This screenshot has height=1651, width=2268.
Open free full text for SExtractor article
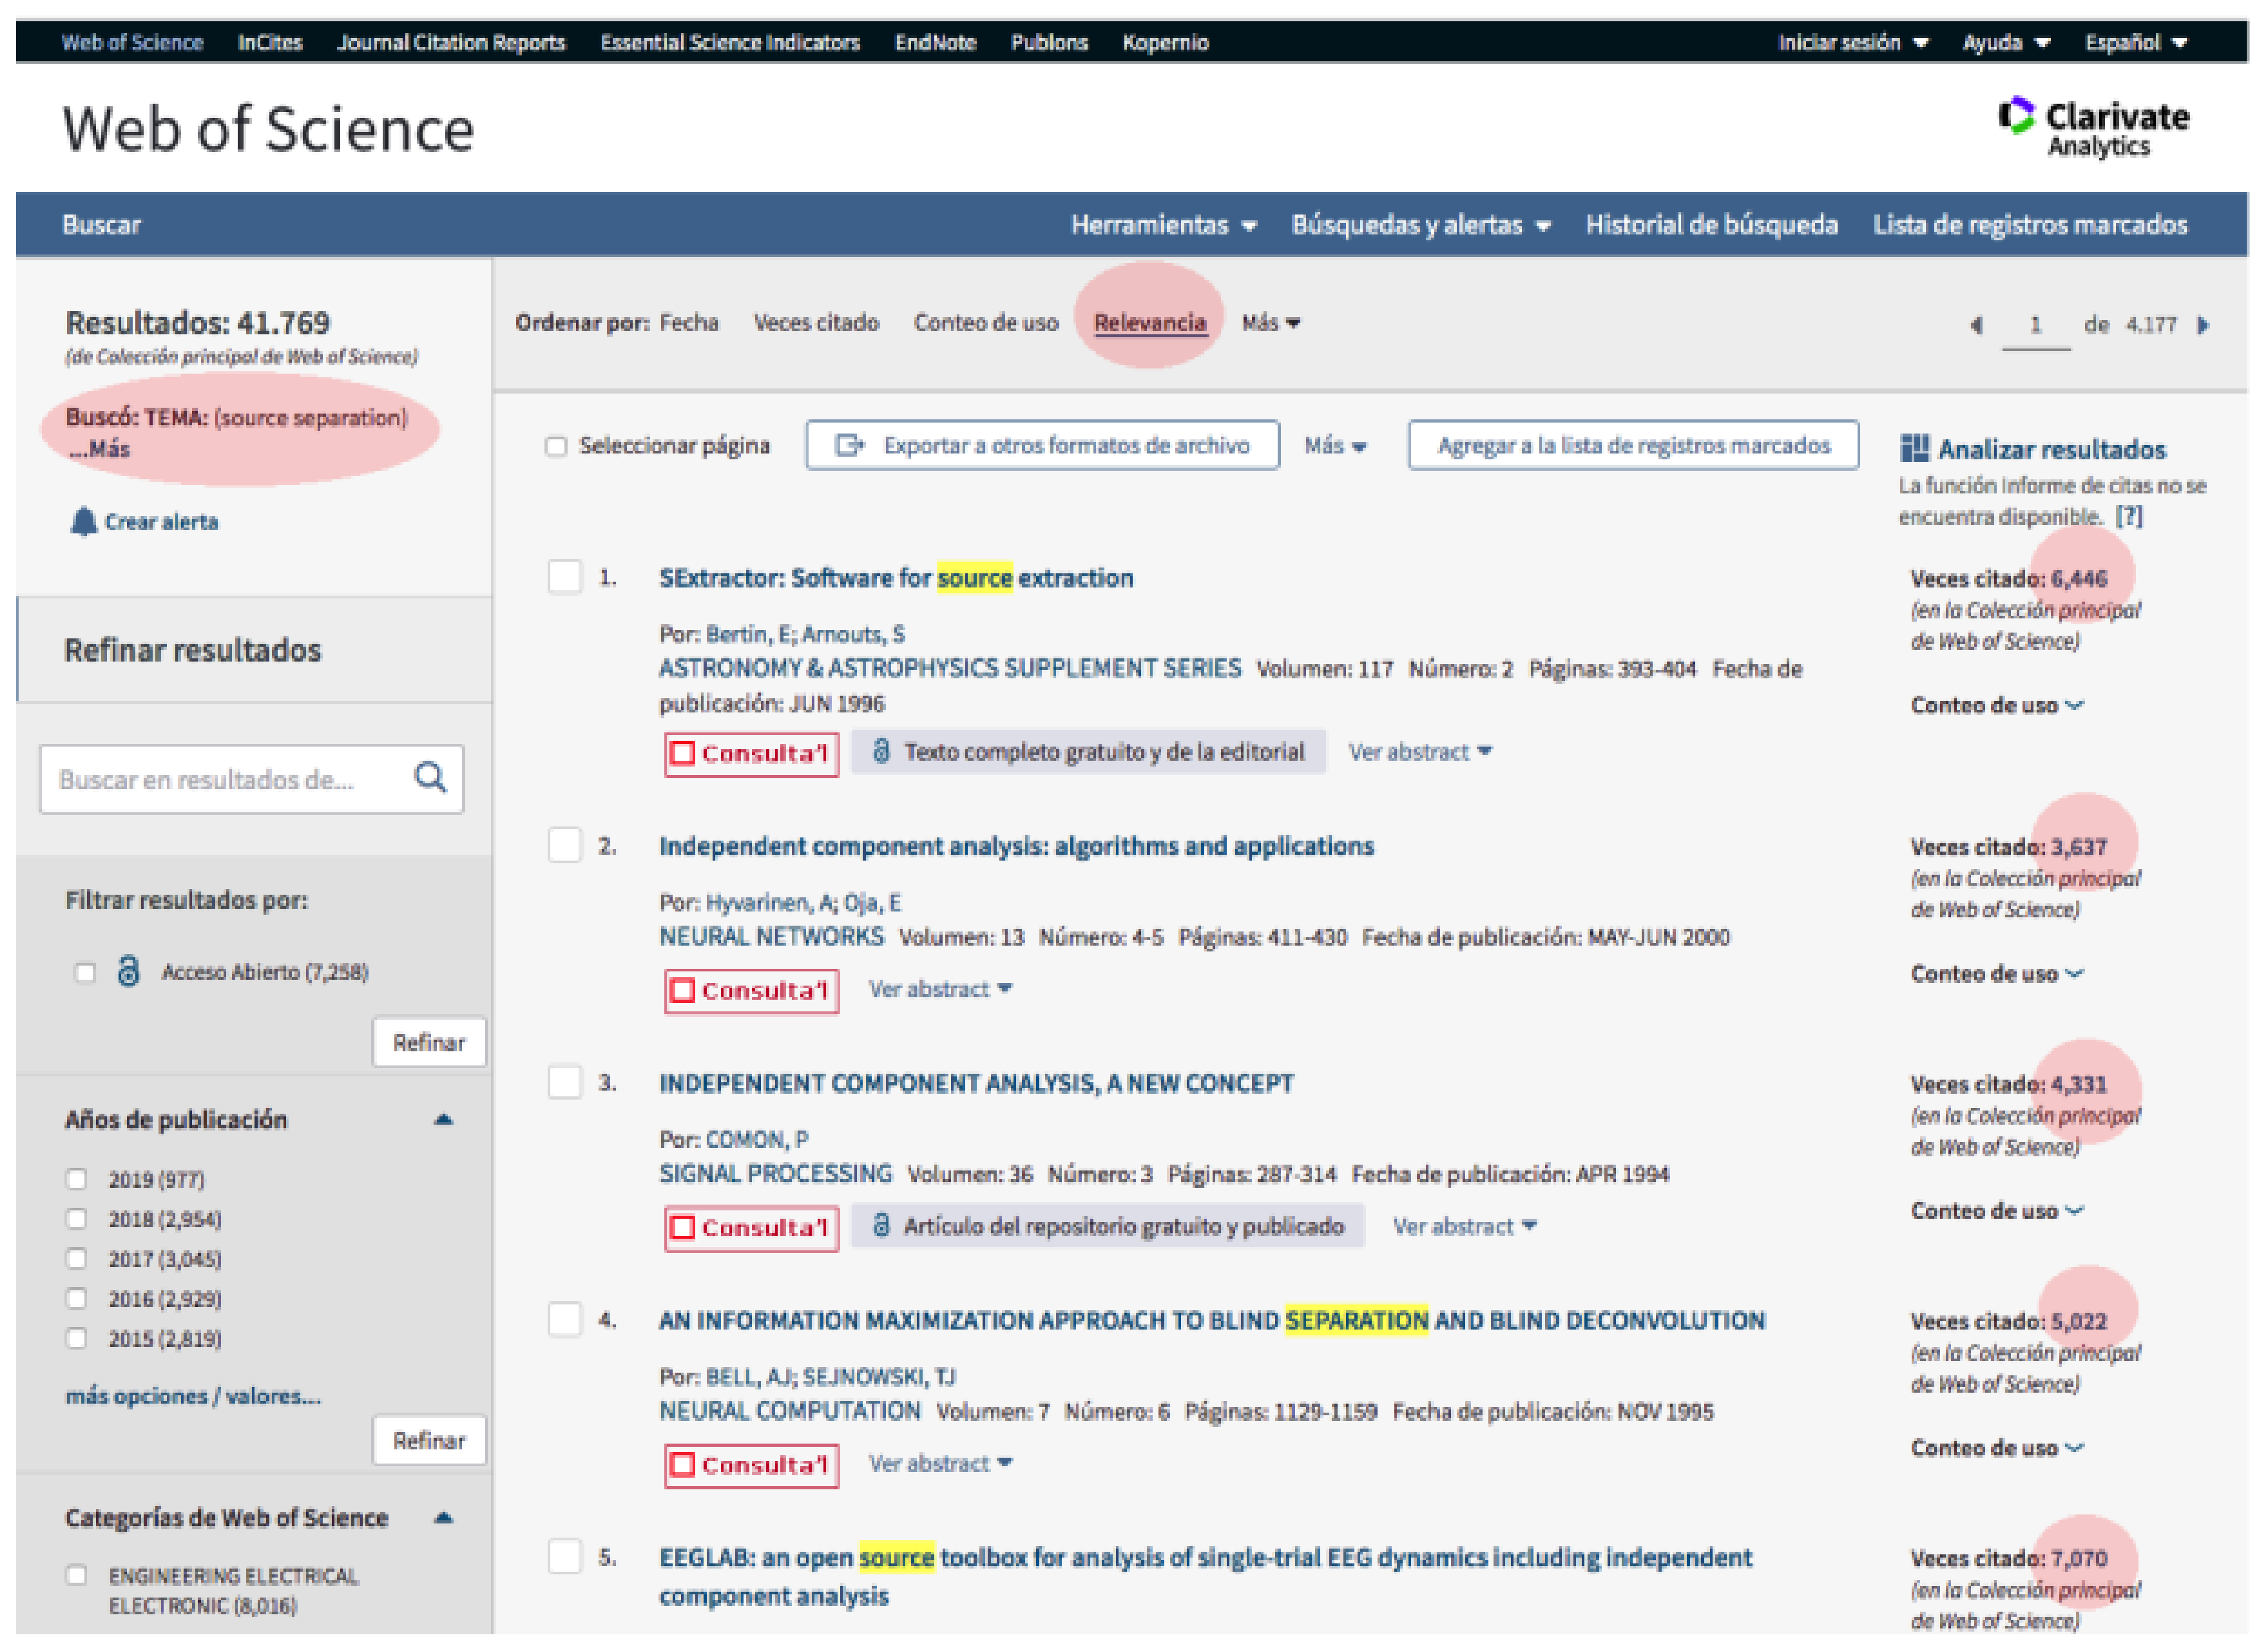[1088, 752]
